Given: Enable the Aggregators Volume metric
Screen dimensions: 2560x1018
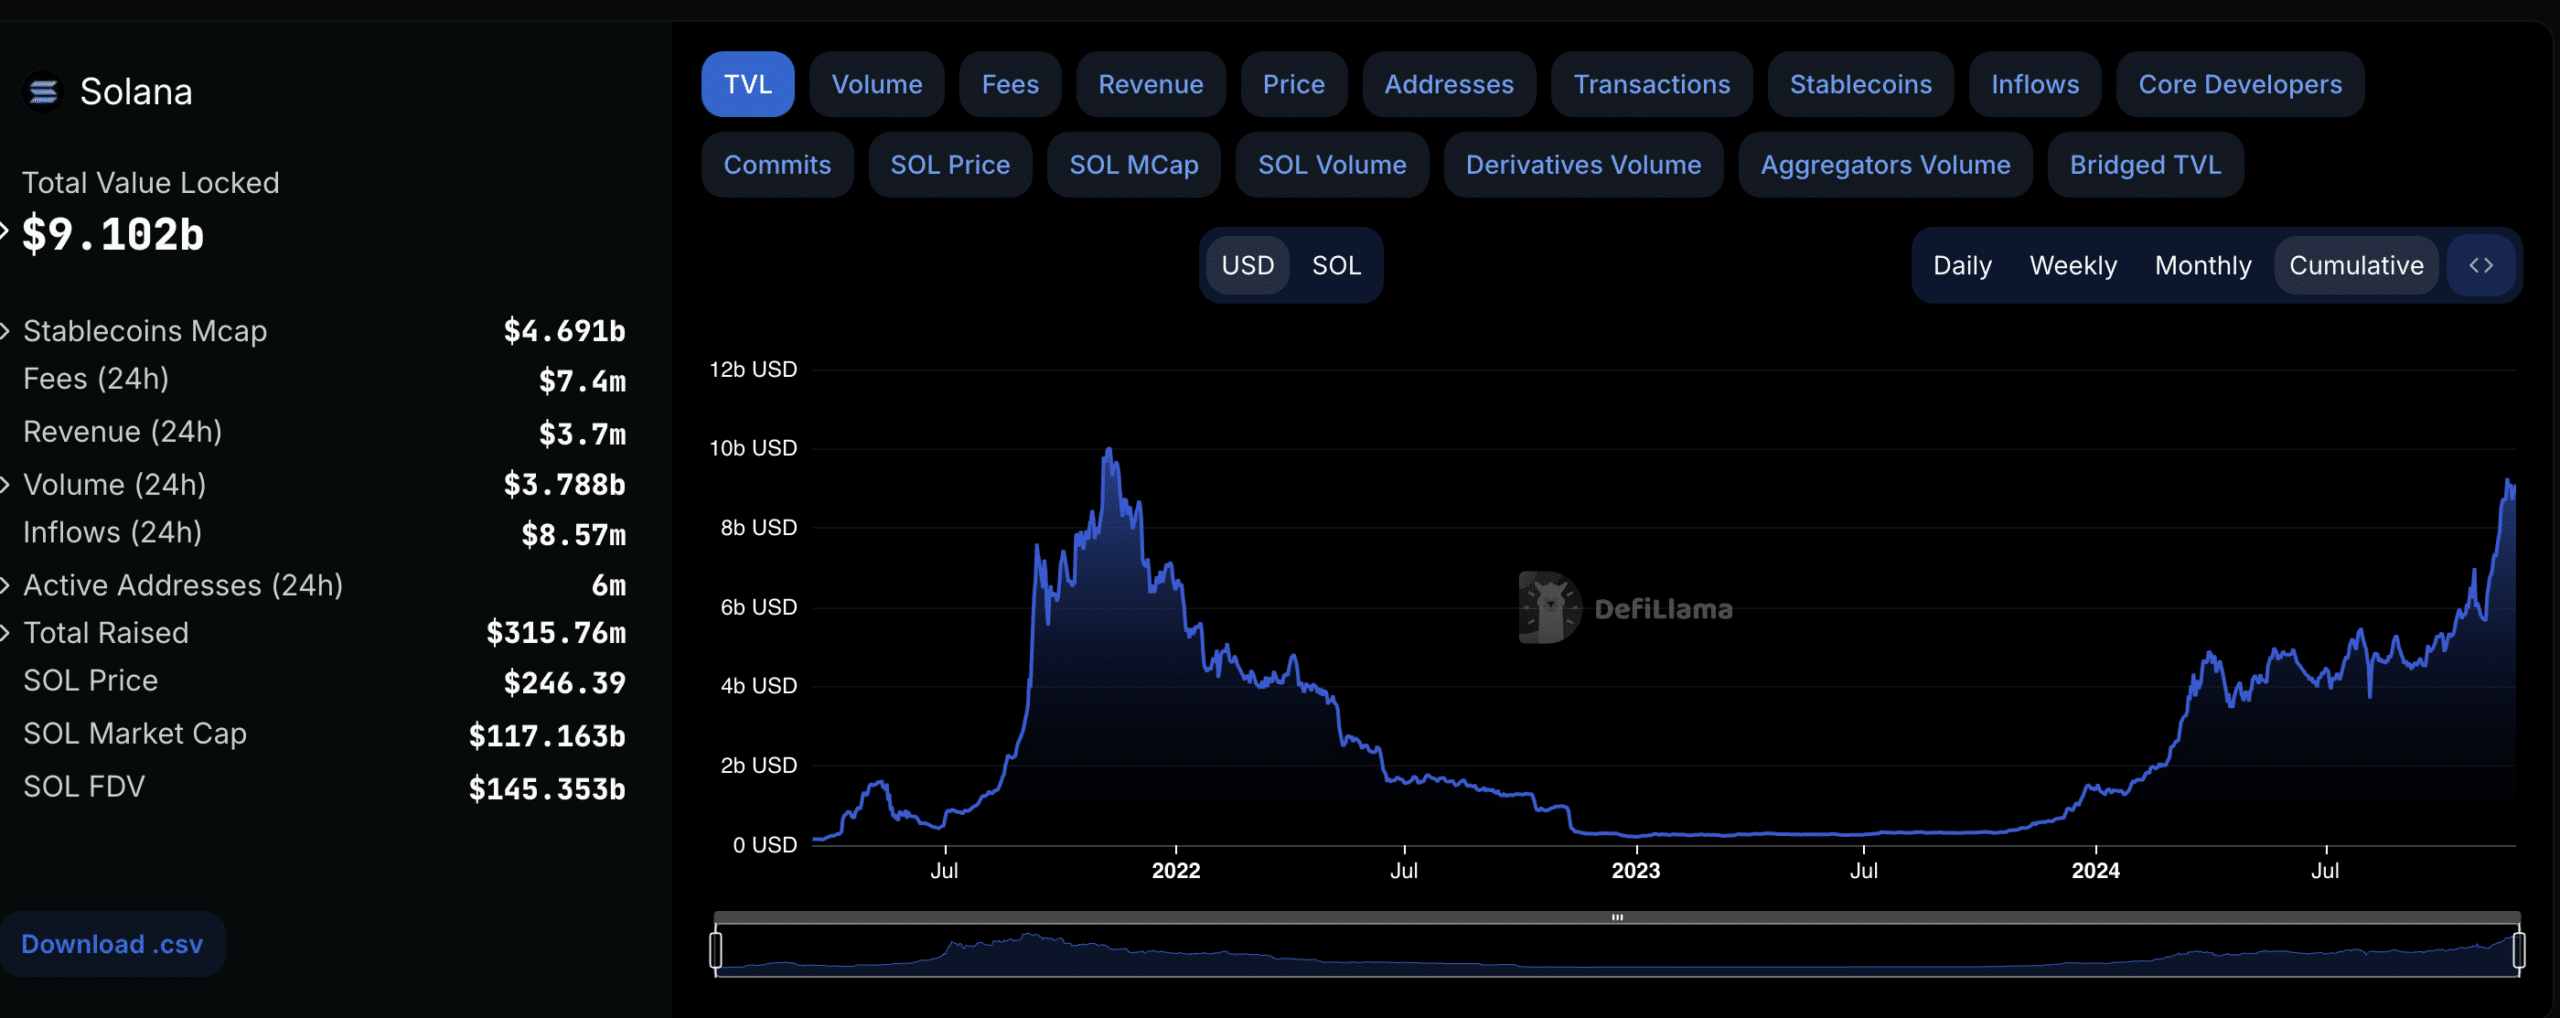Looking at the screenshot, I should click(x=1885, y=164).
